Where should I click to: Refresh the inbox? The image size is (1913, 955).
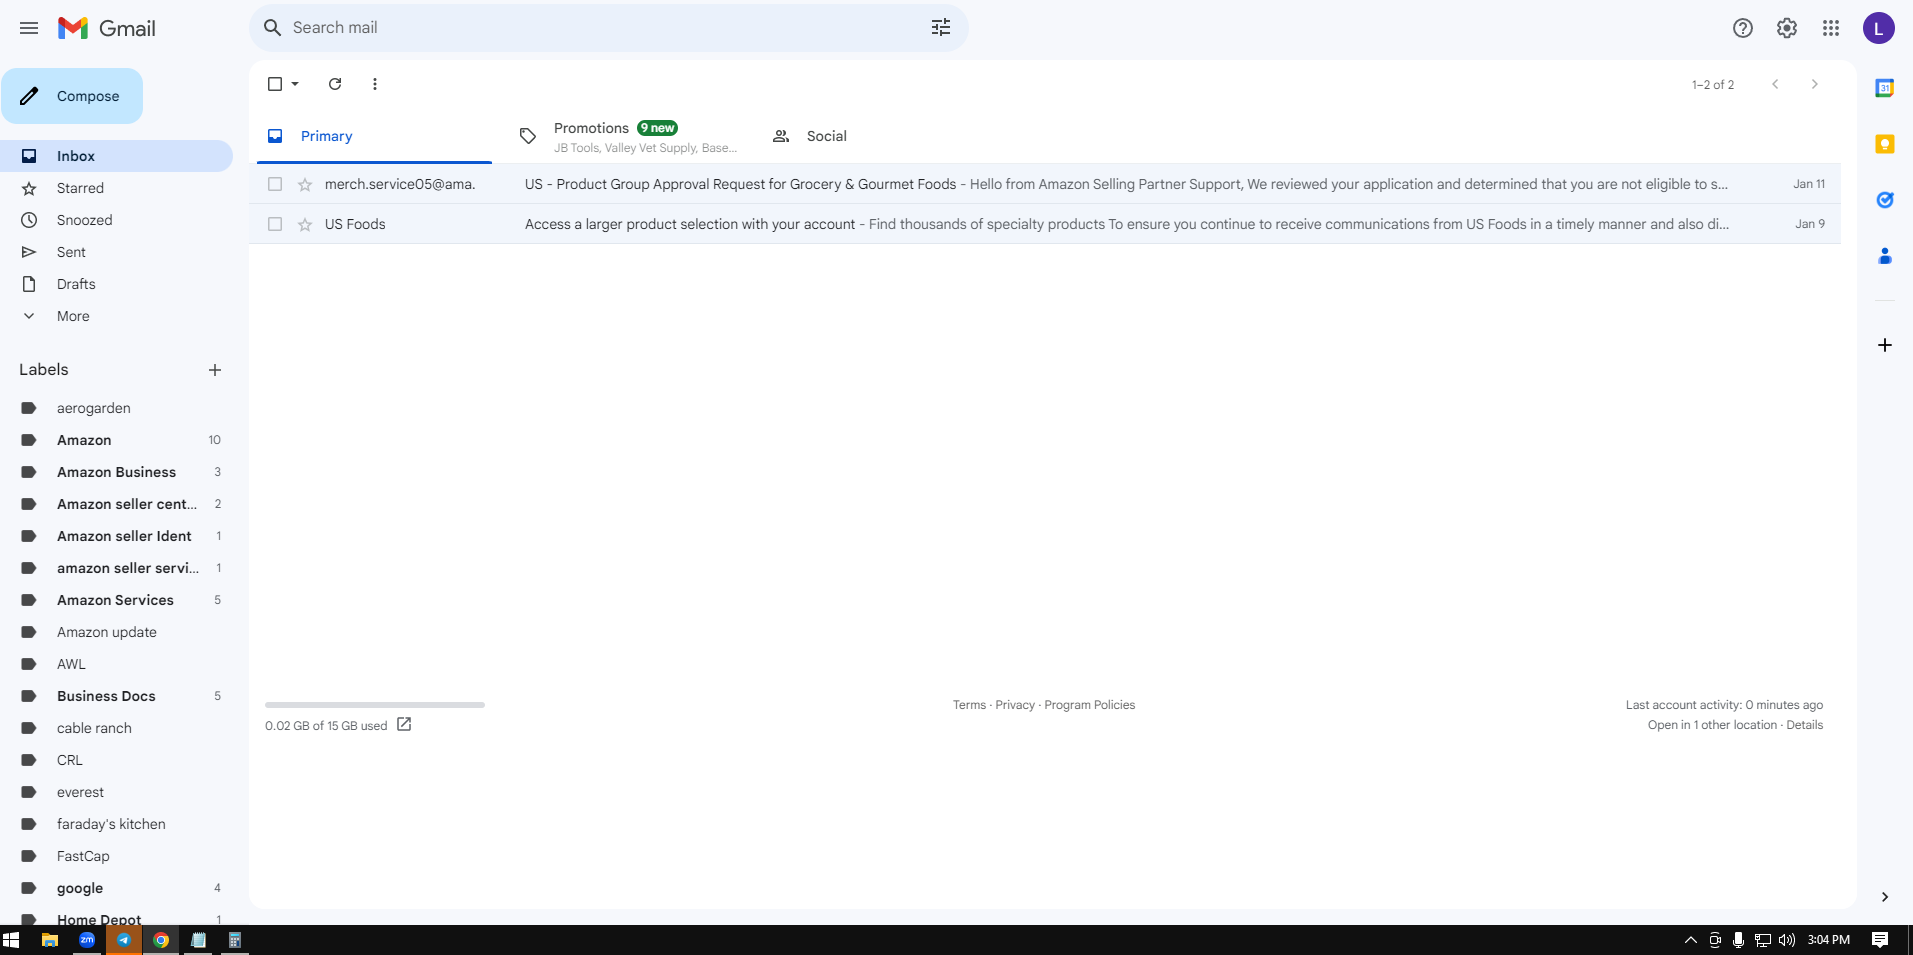[x=335, y=84]
